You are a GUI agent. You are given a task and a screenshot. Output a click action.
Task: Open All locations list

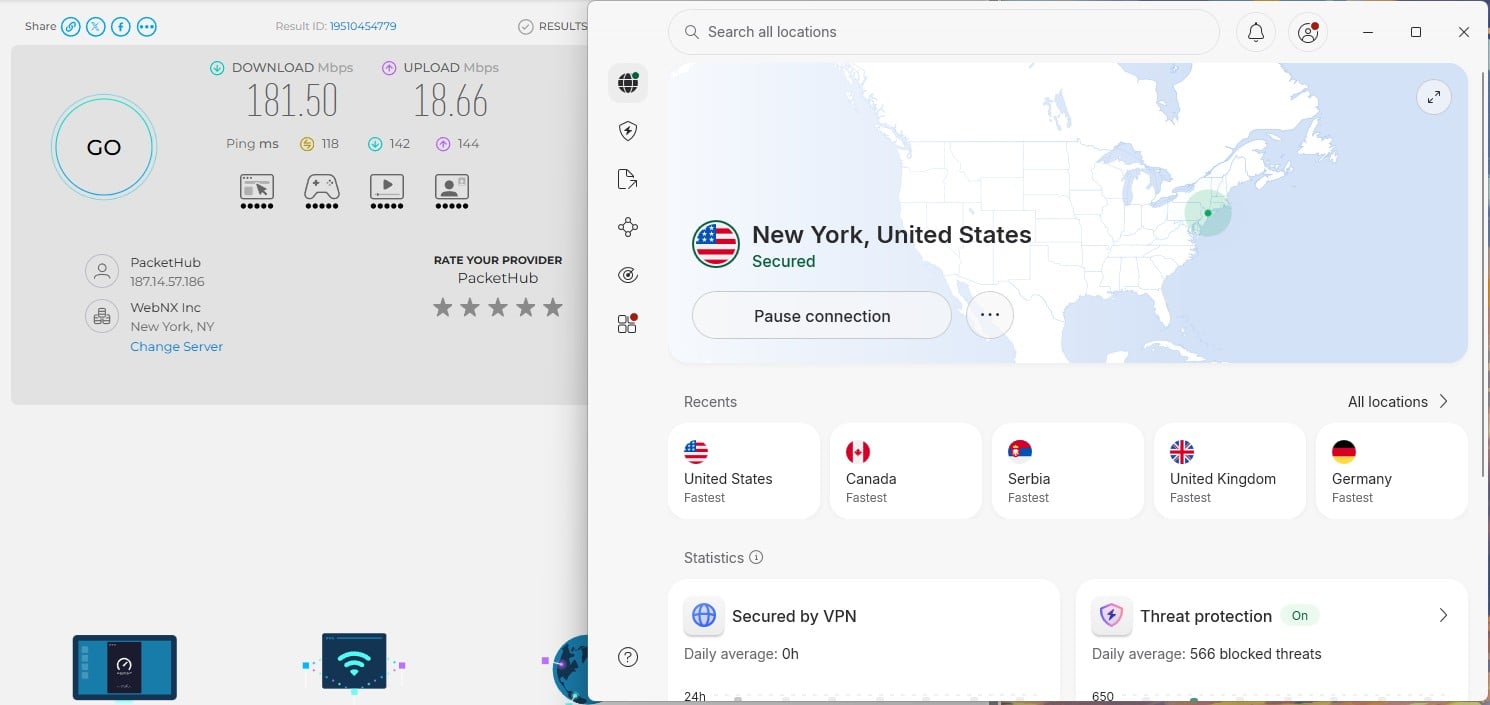point(1398,401)
